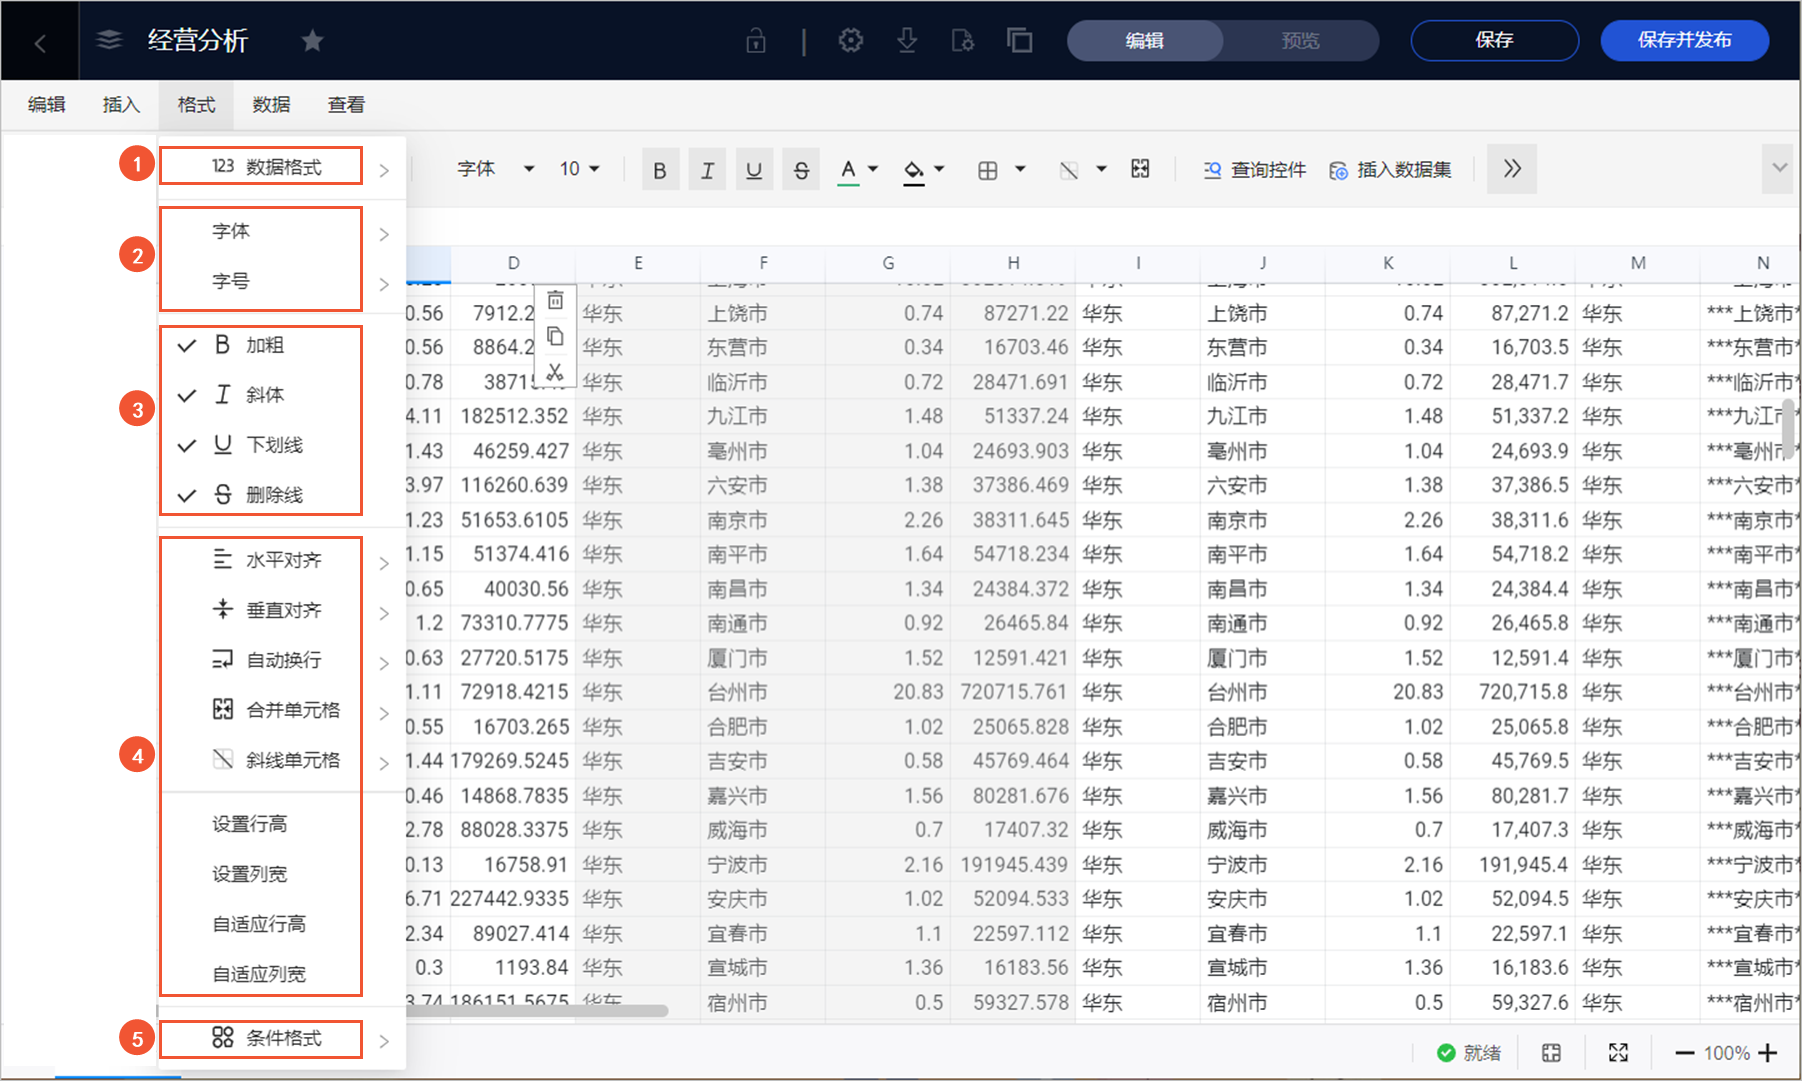Viewport: 1802px width, 1081px height.
Task: Click the borders grid icon
Action: tap(988, 170)
